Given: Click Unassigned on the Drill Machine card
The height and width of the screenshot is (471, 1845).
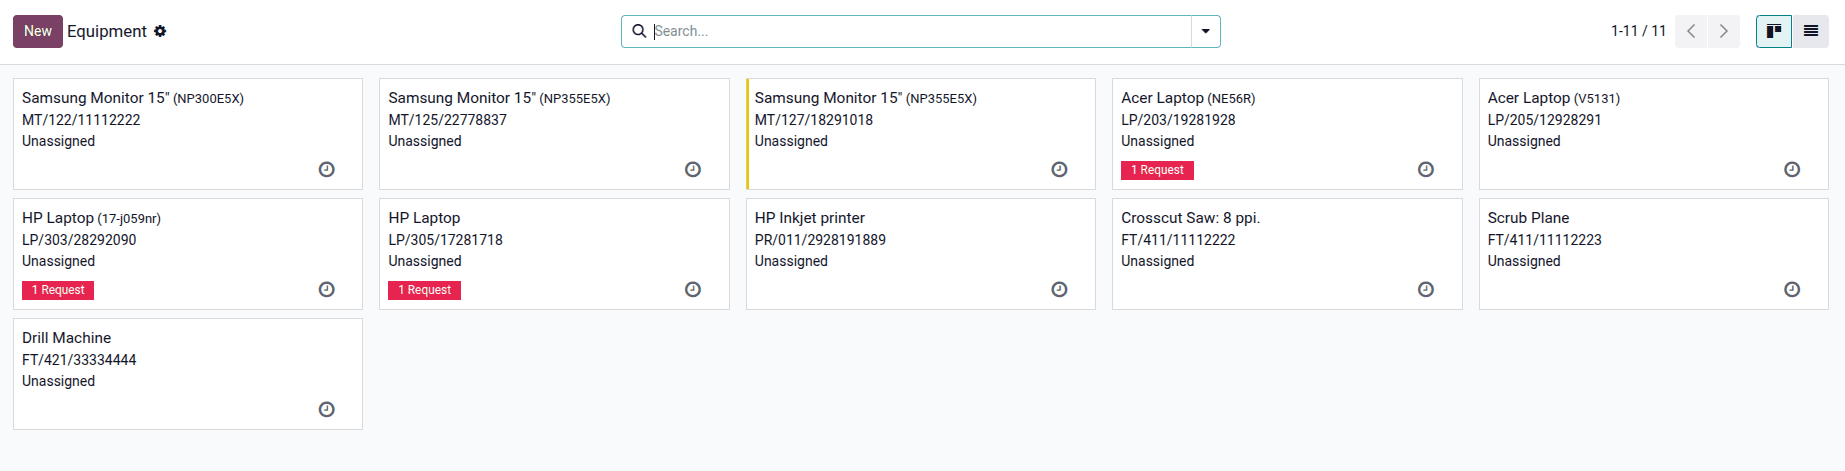Looking at the screenshot, I should click(x=58, y=381).
